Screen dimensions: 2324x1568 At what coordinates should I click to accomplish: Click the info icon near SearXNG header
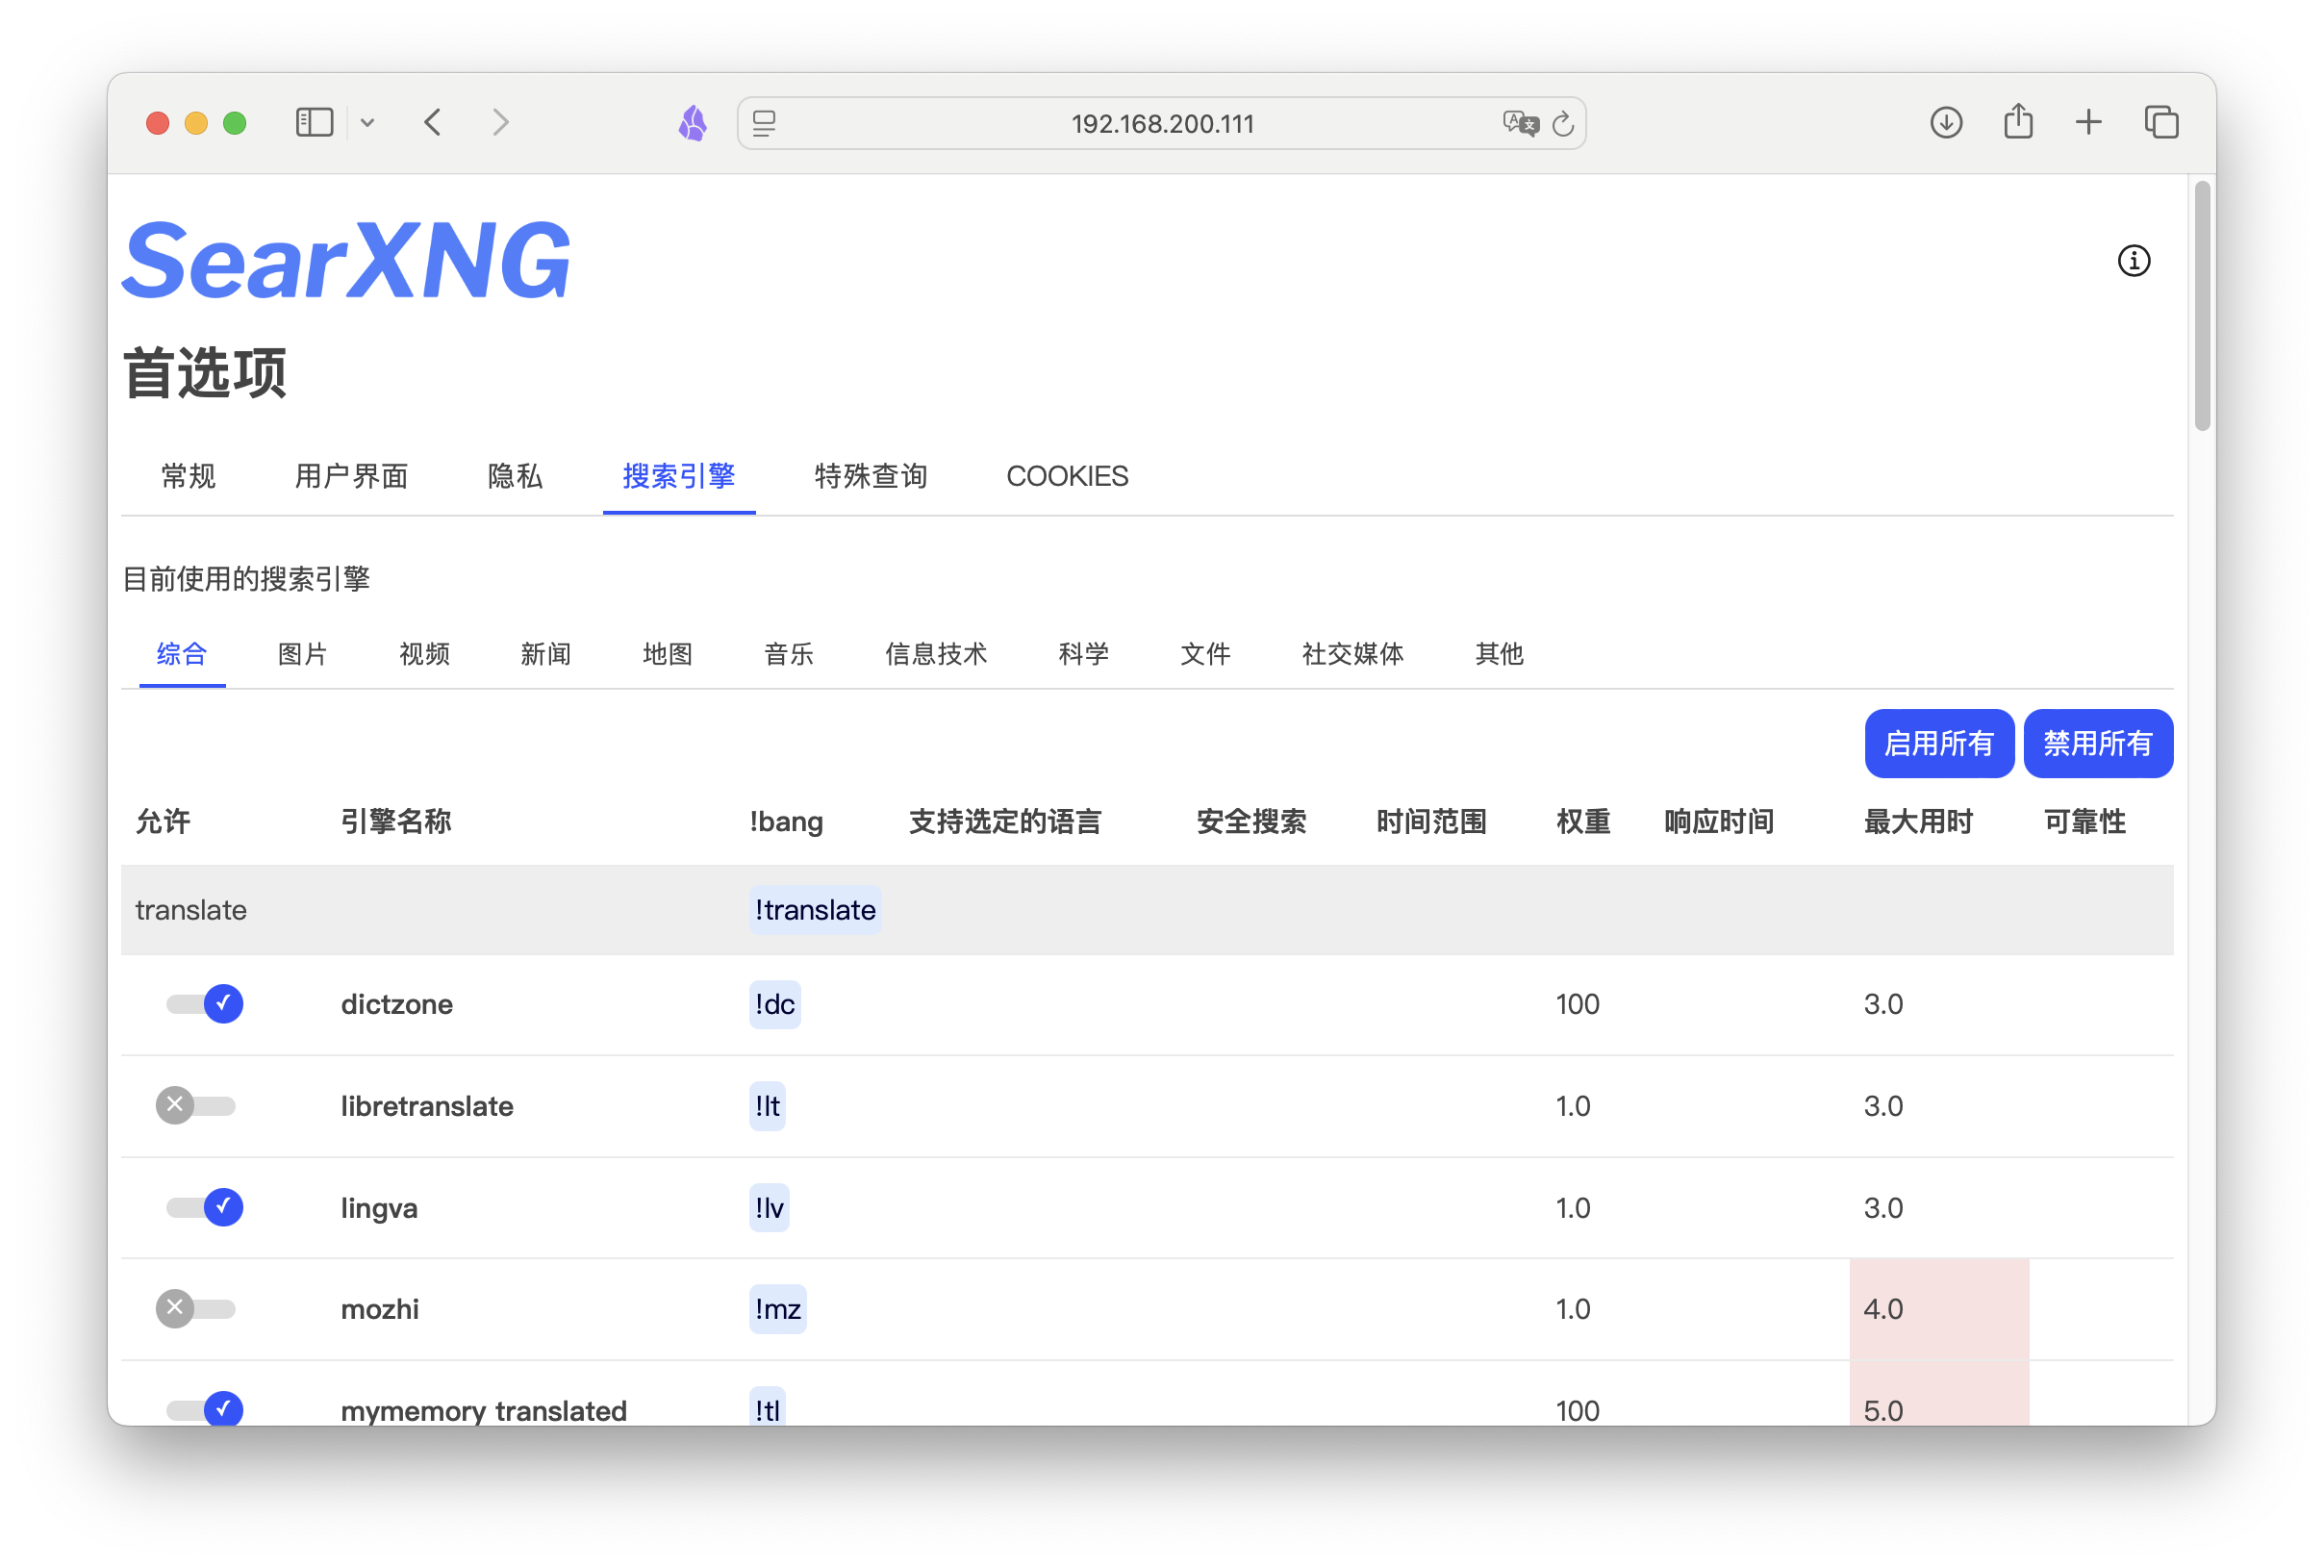click(x=2133, y=260)
